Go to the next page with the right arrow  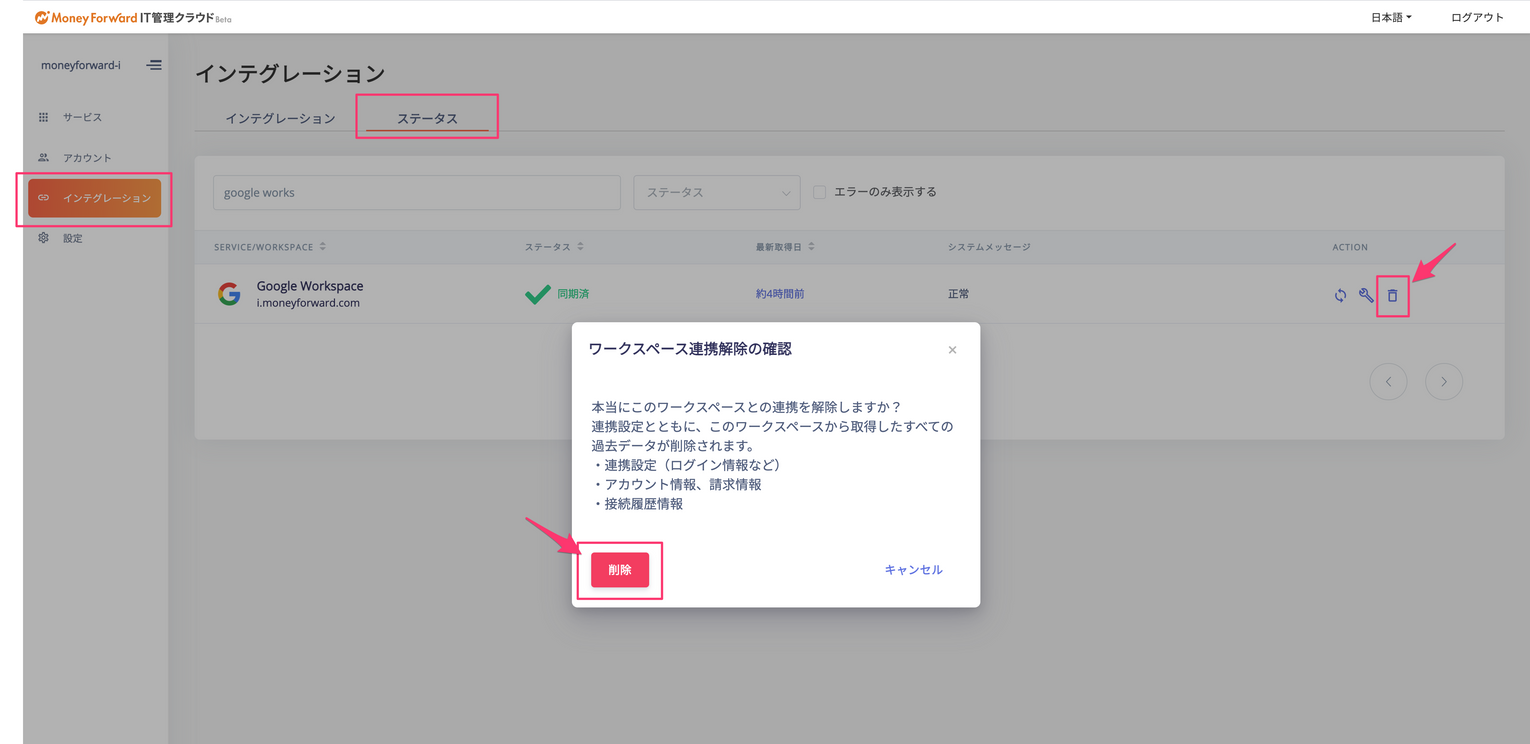[1444, 381]
